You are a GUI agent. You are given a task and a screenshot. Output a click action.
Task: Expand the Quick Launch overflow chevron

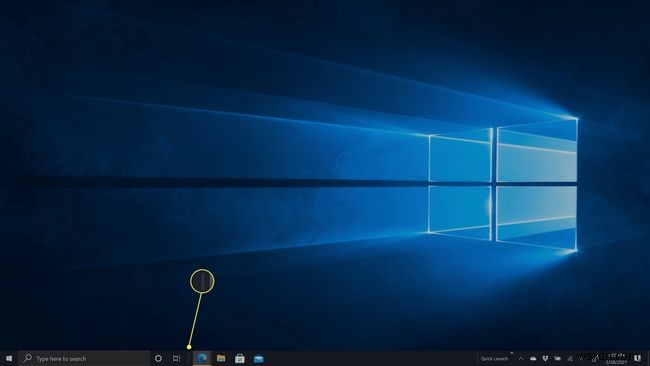pos(512,354)
